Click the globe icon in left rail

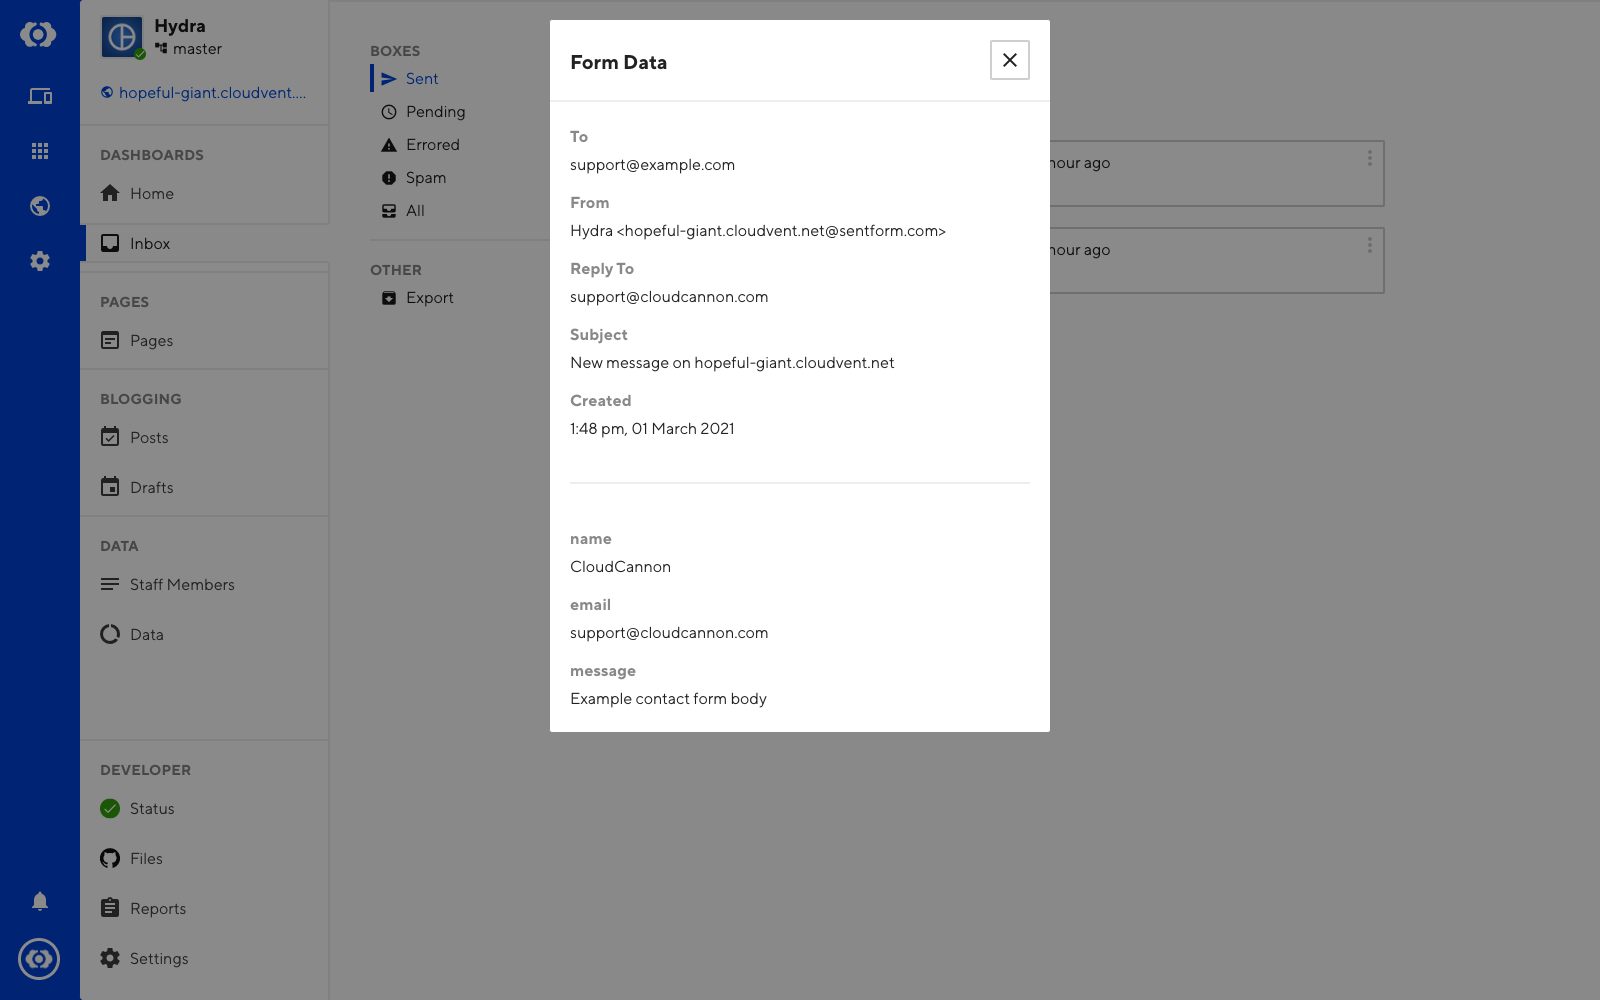[40, 206]
